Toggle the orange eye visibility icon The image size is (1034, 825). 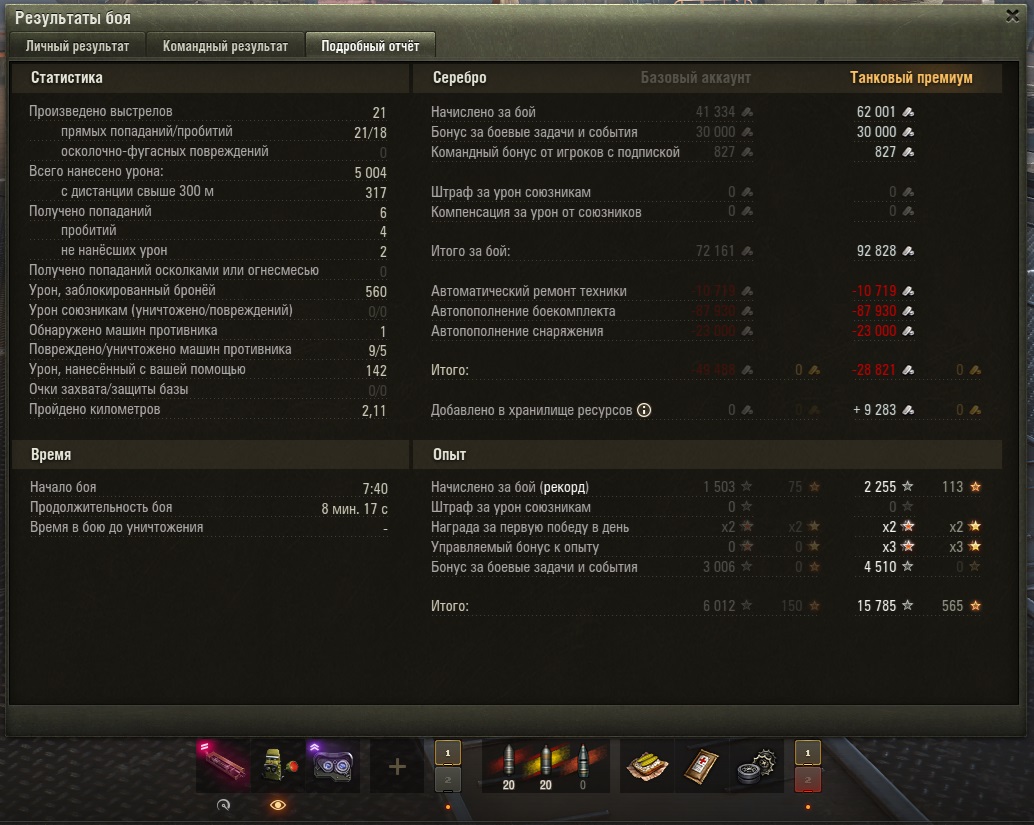[278, 805]
